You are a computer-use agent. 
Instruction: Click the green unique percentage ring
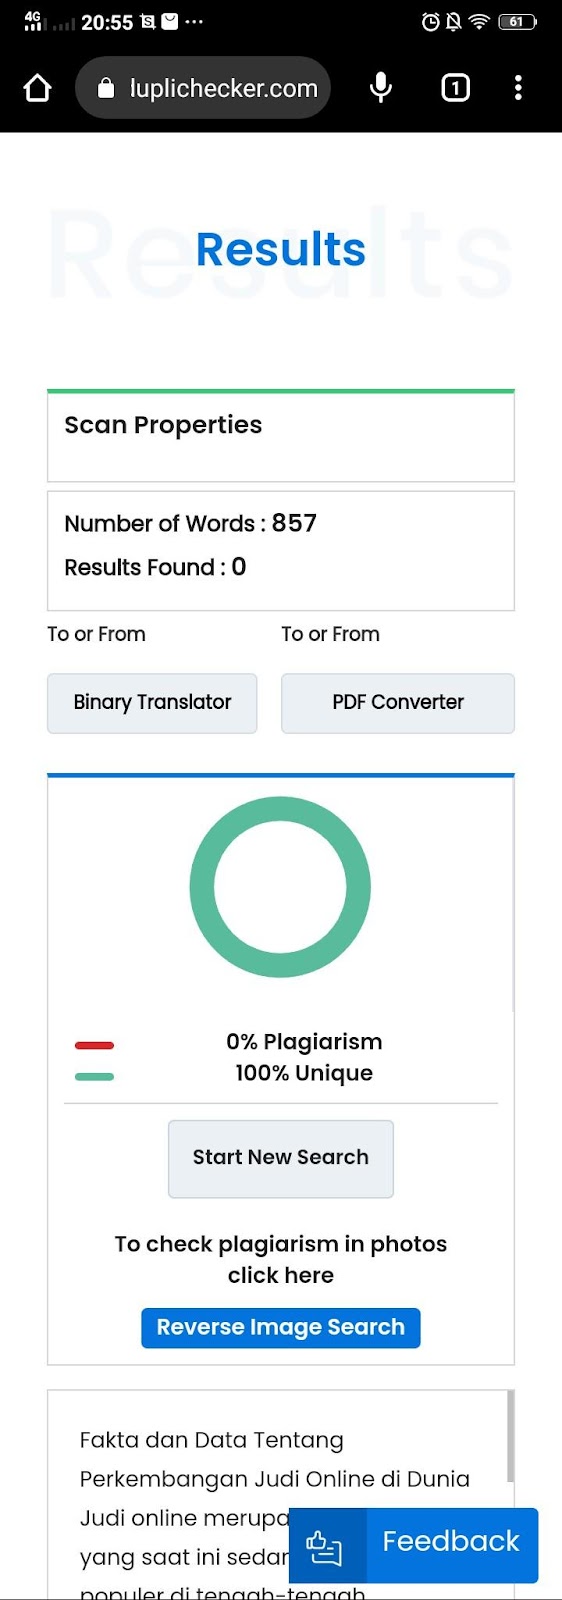280,887
